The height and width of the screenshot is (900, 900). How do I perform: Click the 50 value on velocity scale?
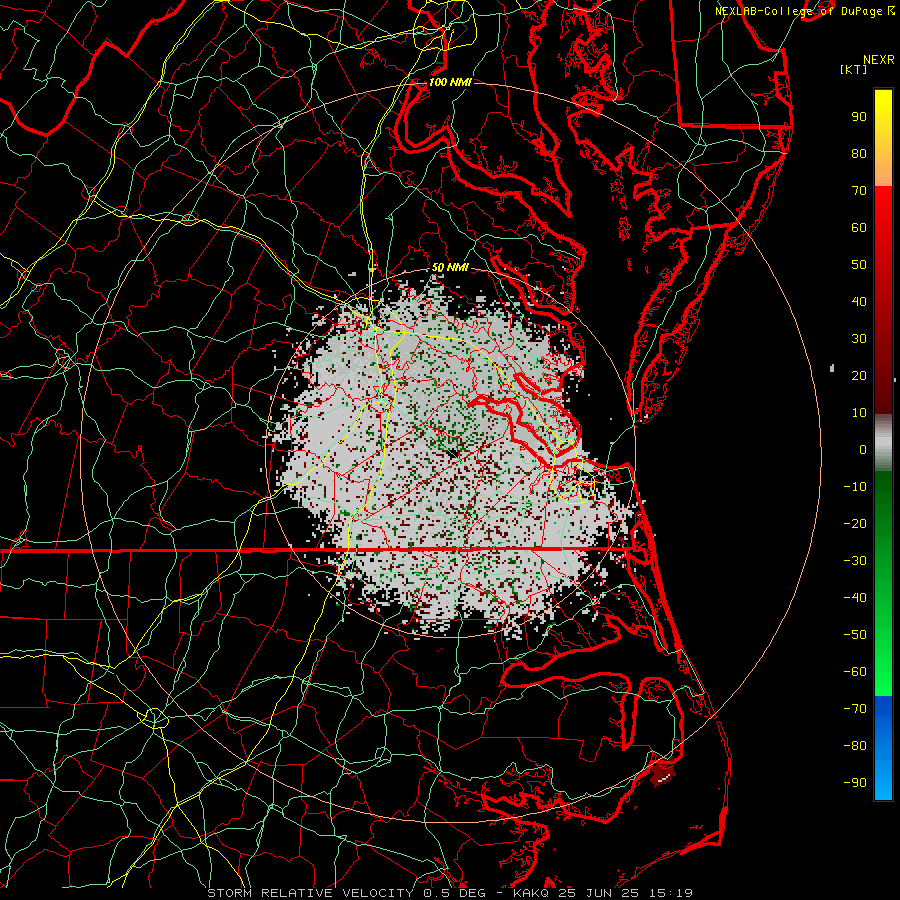(859, 265)
